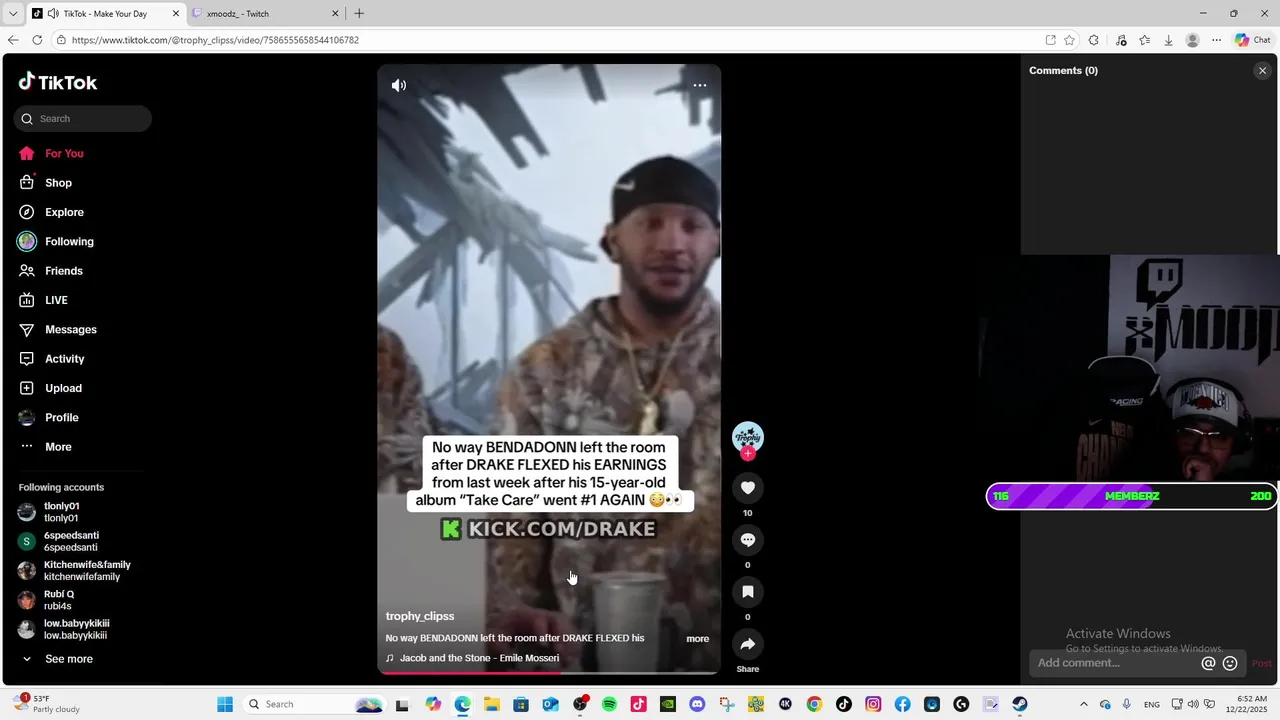Open Copilot Chat button in browser

point(1253,40)
